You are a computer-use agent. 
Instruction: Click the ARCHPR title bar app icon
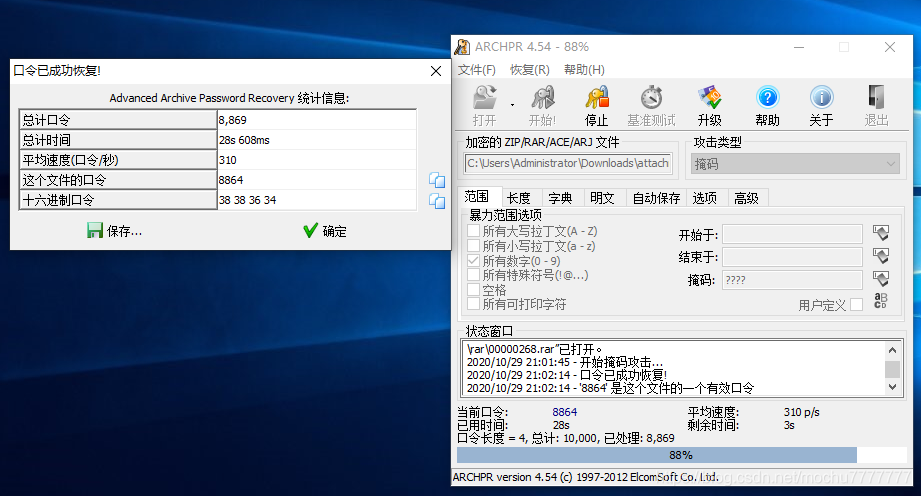[x=463, y=47]
